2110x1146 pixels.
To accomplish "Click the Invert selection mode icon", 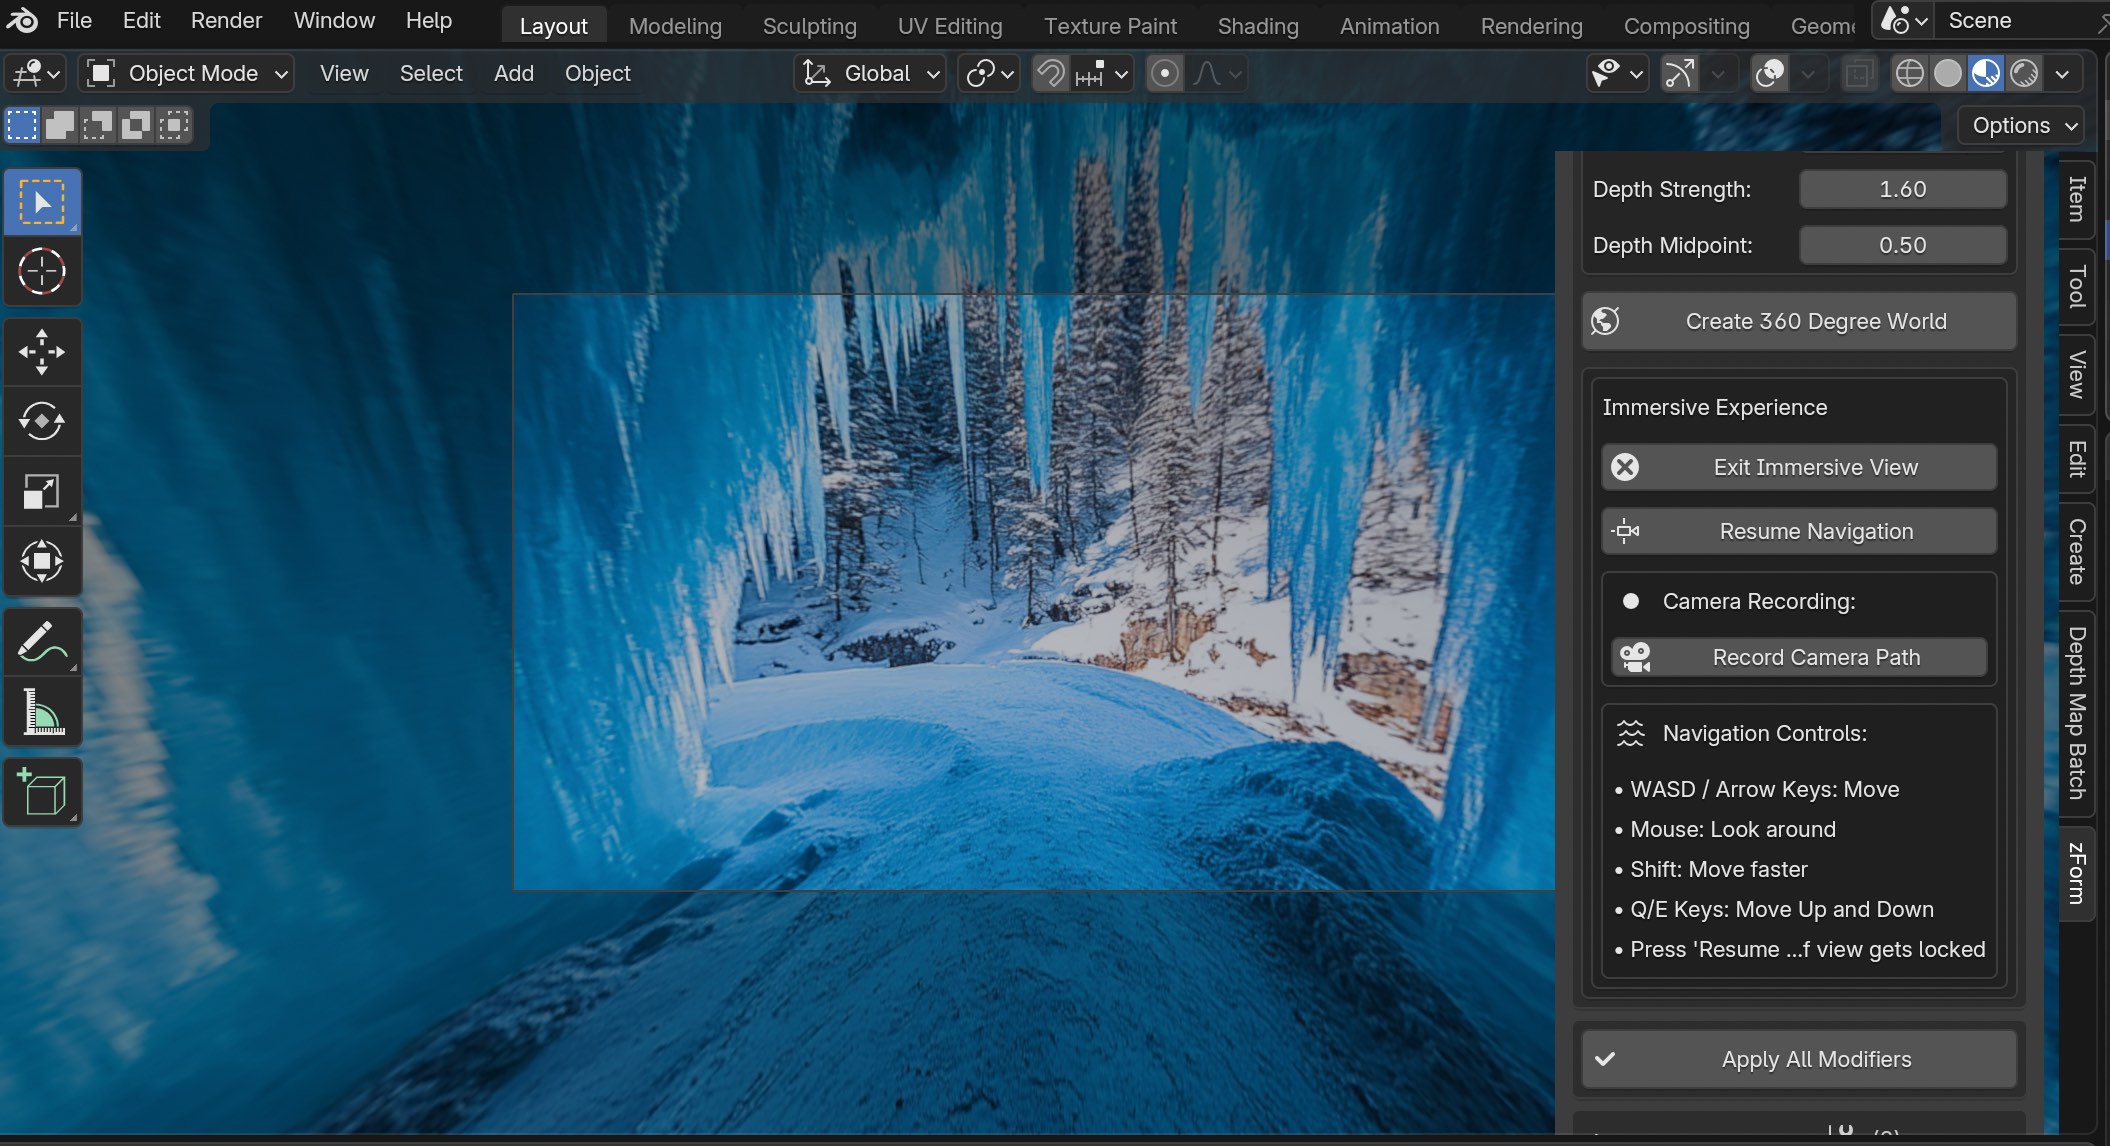I will point(136,125).
